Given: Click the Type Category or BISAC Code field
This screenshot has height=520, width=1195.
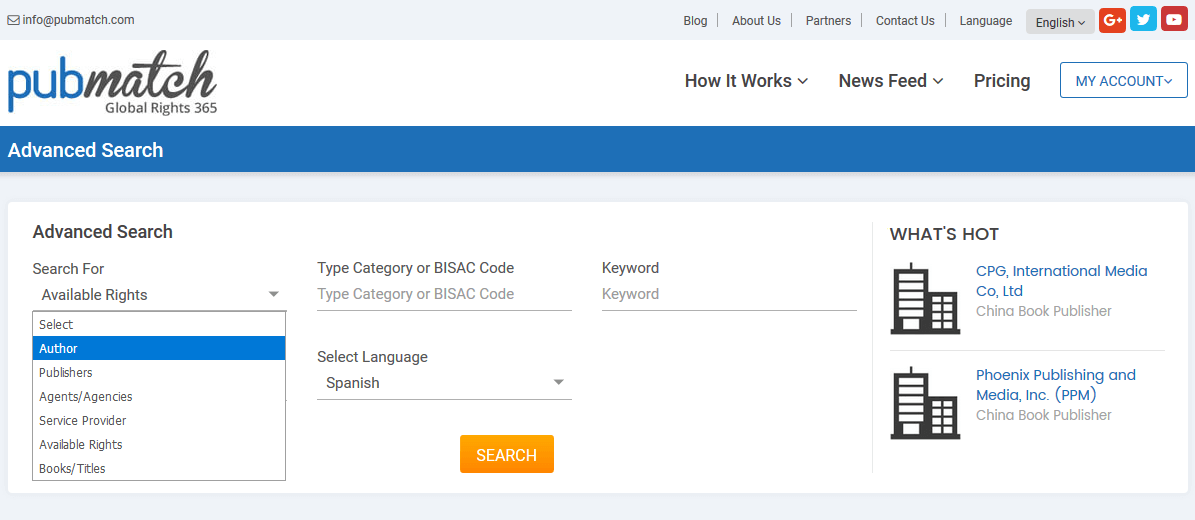Looking at the screenshot, I should (x=444, y=294).
